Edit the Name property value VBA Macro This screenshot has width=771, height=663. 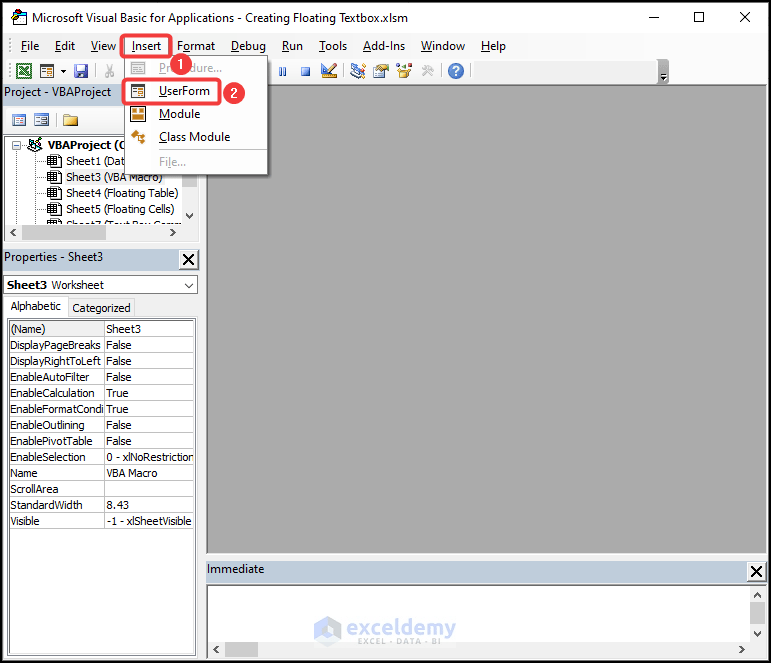[149, 473]
